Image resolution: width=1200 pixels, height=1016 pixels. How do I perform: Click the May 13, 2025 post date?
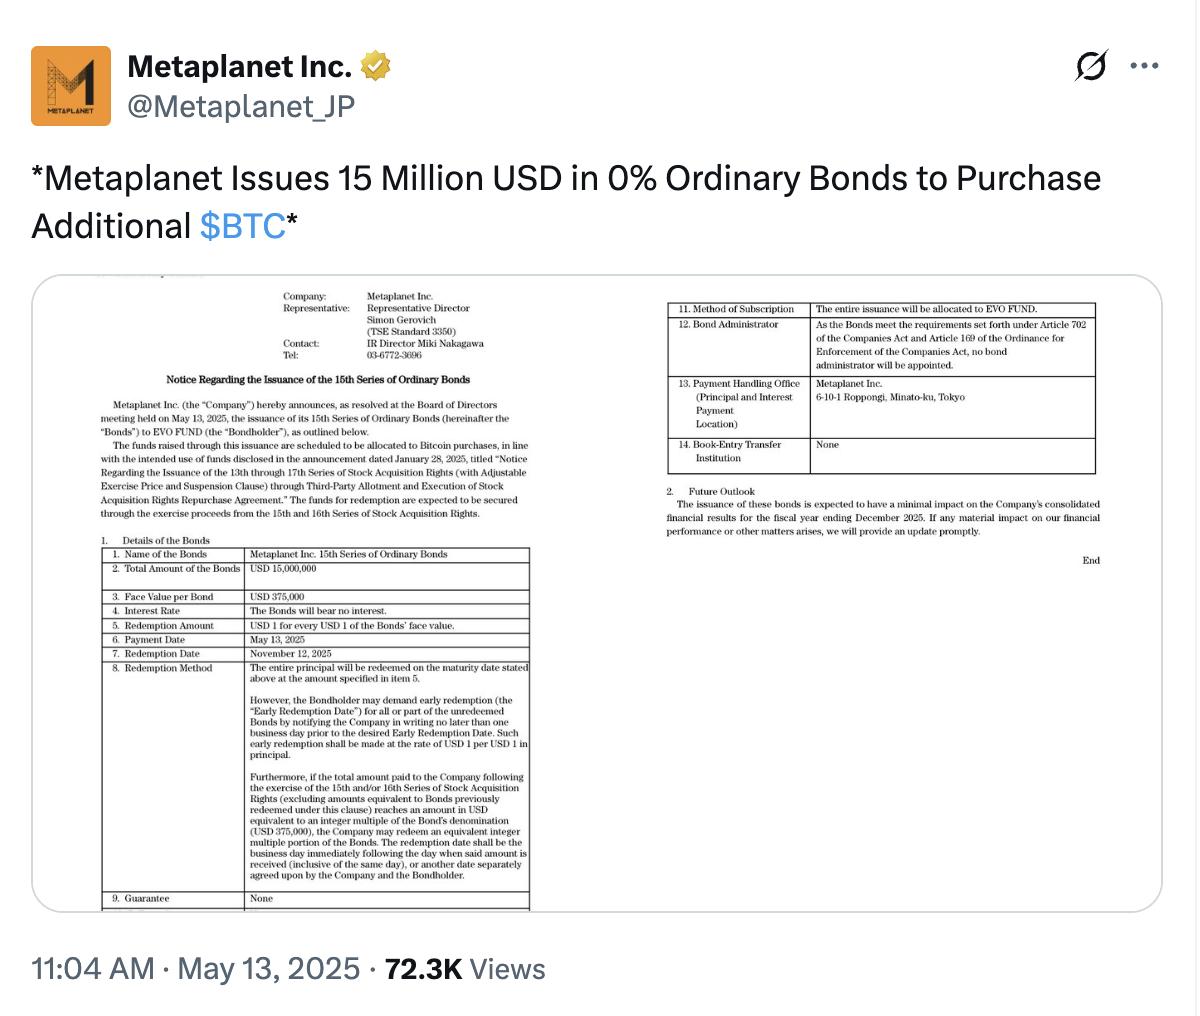click(268, 968)
